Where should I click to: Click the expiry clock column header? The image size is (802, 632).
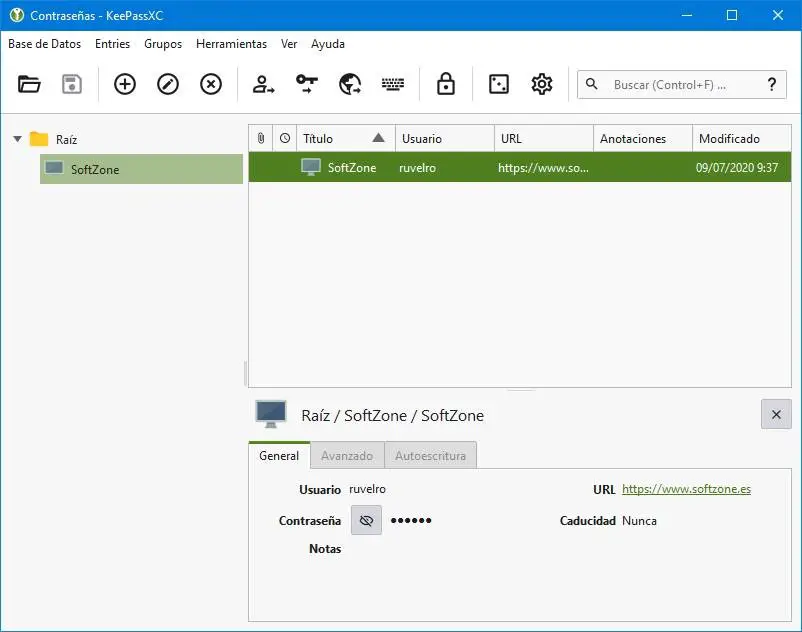pos(285,138)
